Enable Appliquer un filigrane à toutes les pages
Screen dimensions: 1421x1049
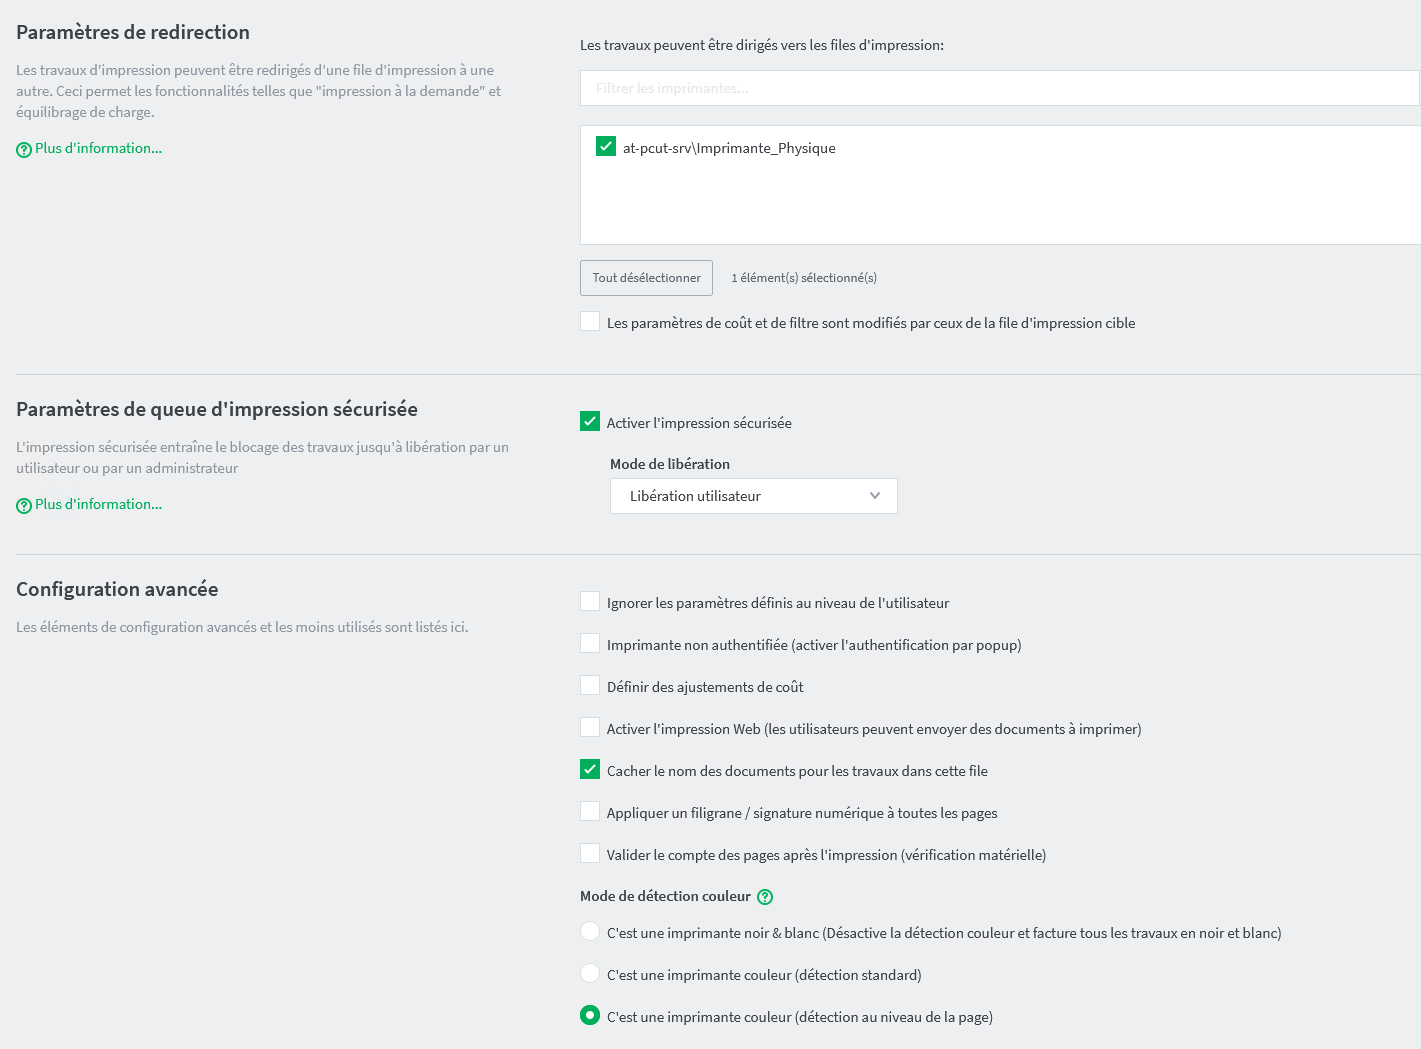(590, 811)
